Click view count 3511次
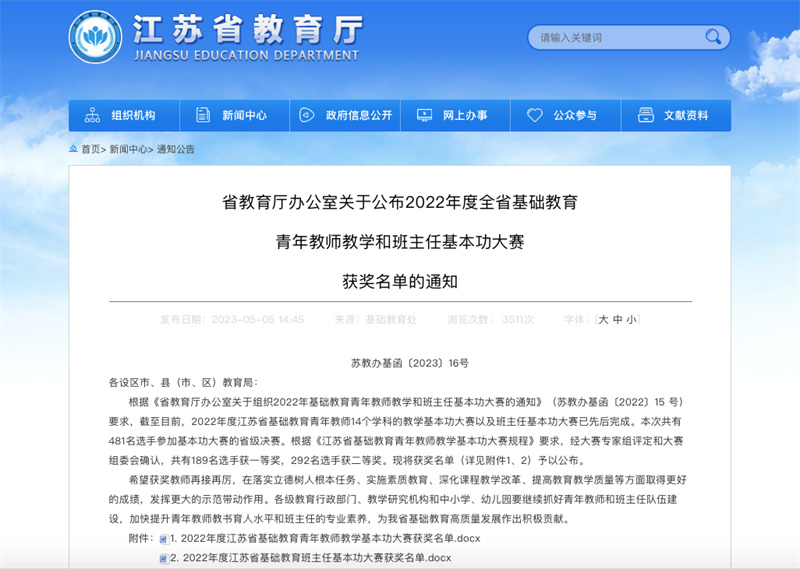Screen dimensions: 800x569 [x=518, y=320]
